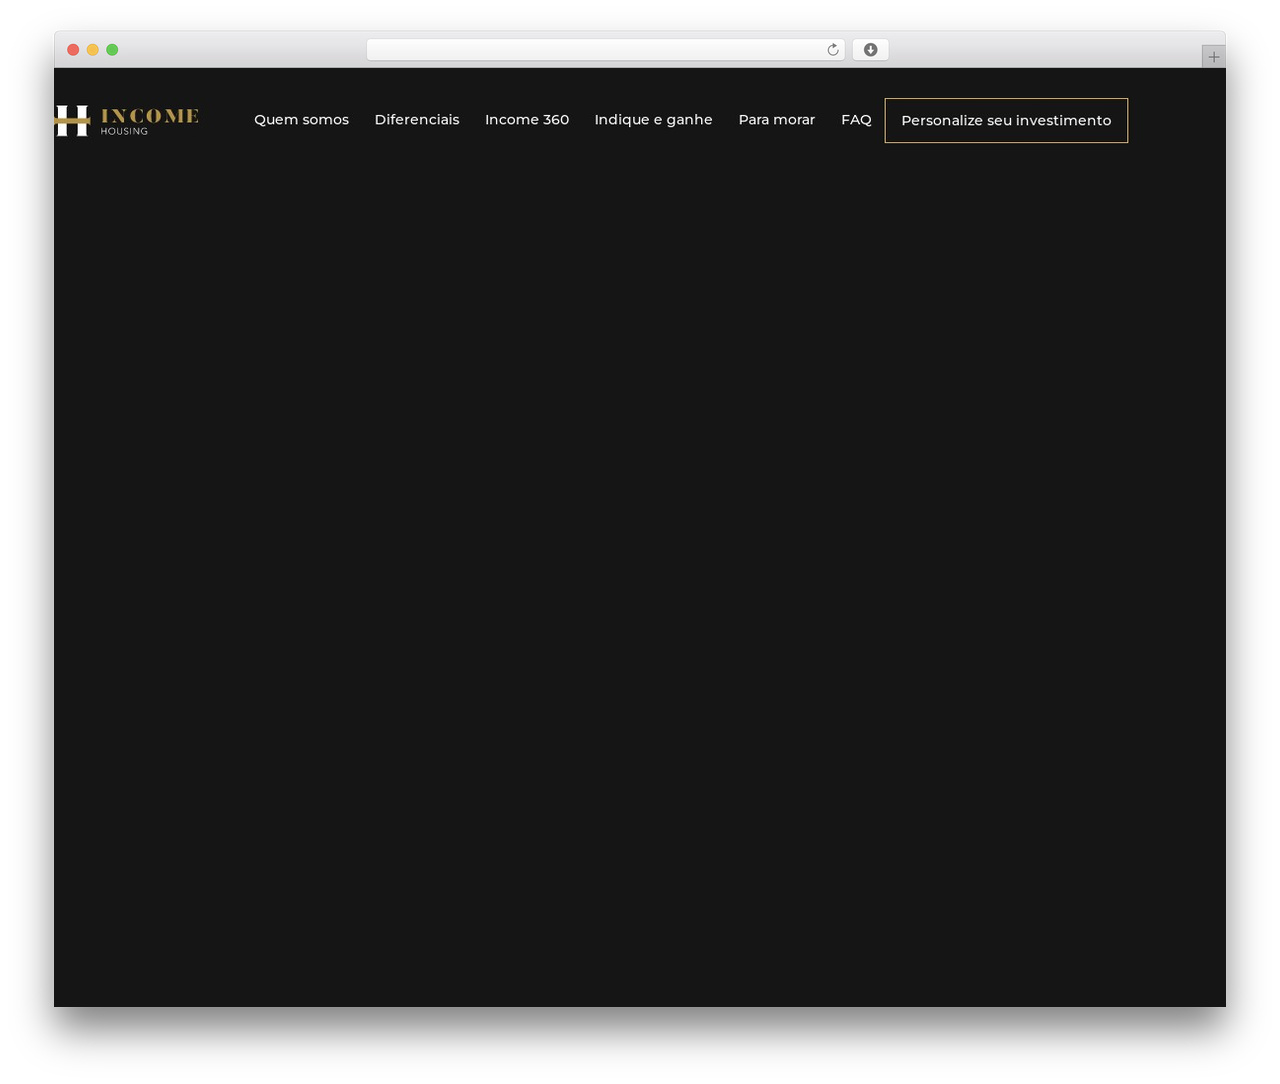Close the browser window with the red button
Image resolution: width=1280 pixels, height=1084 pixels.
[73, 50]
